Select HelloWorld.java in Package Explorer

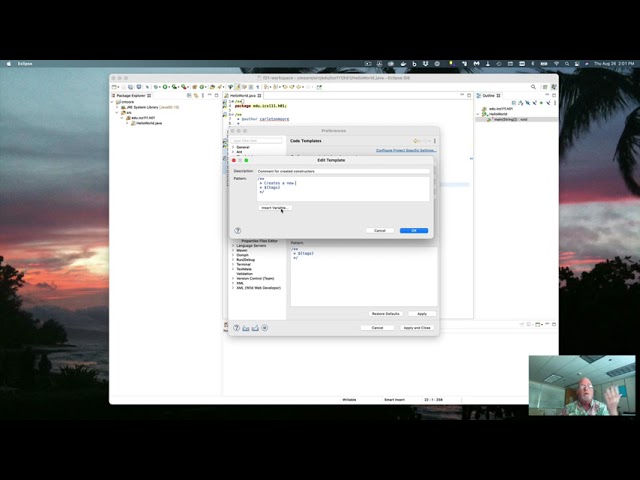point(149,123)
